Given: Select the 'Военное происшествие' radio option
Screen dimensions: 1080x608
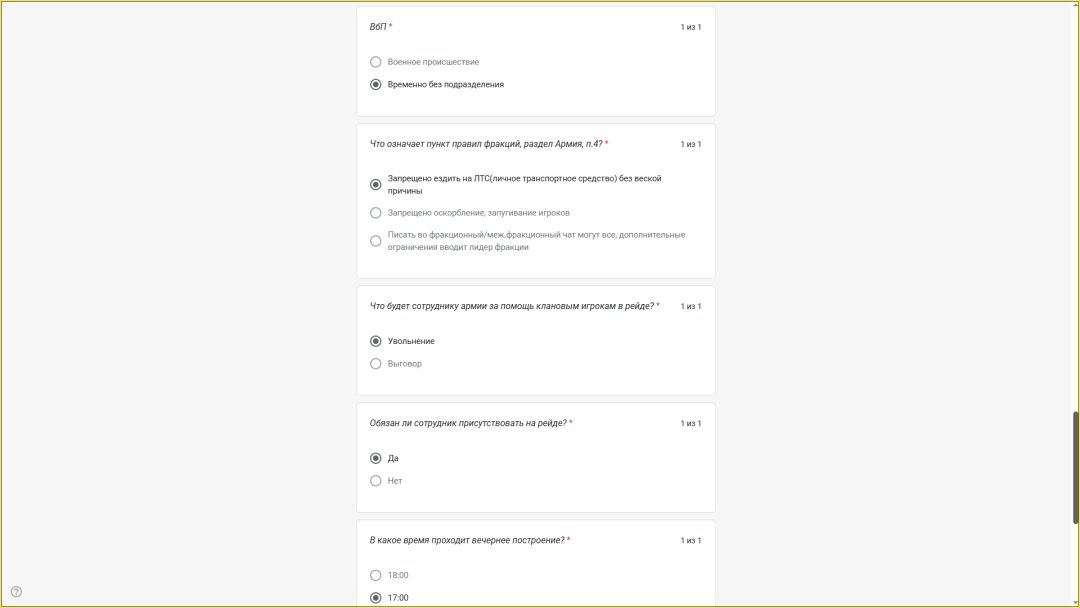Looking at the screenshot, I should [x=376, y=62].
